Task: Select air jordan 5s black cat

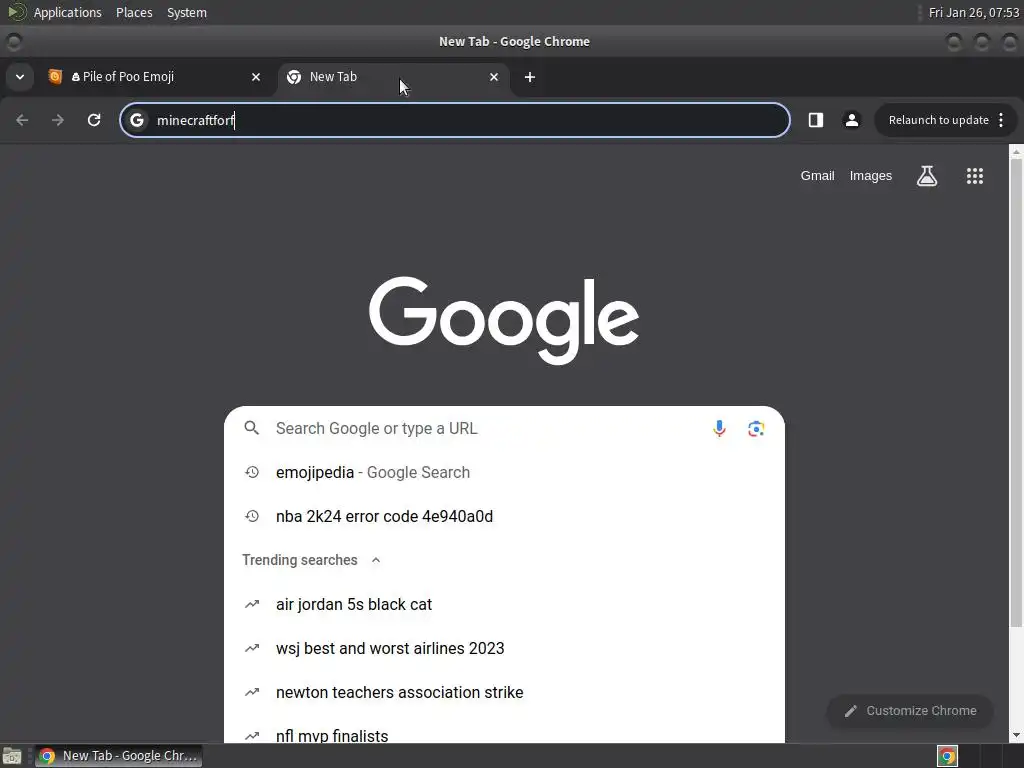Action: click(x=504, y=605)
